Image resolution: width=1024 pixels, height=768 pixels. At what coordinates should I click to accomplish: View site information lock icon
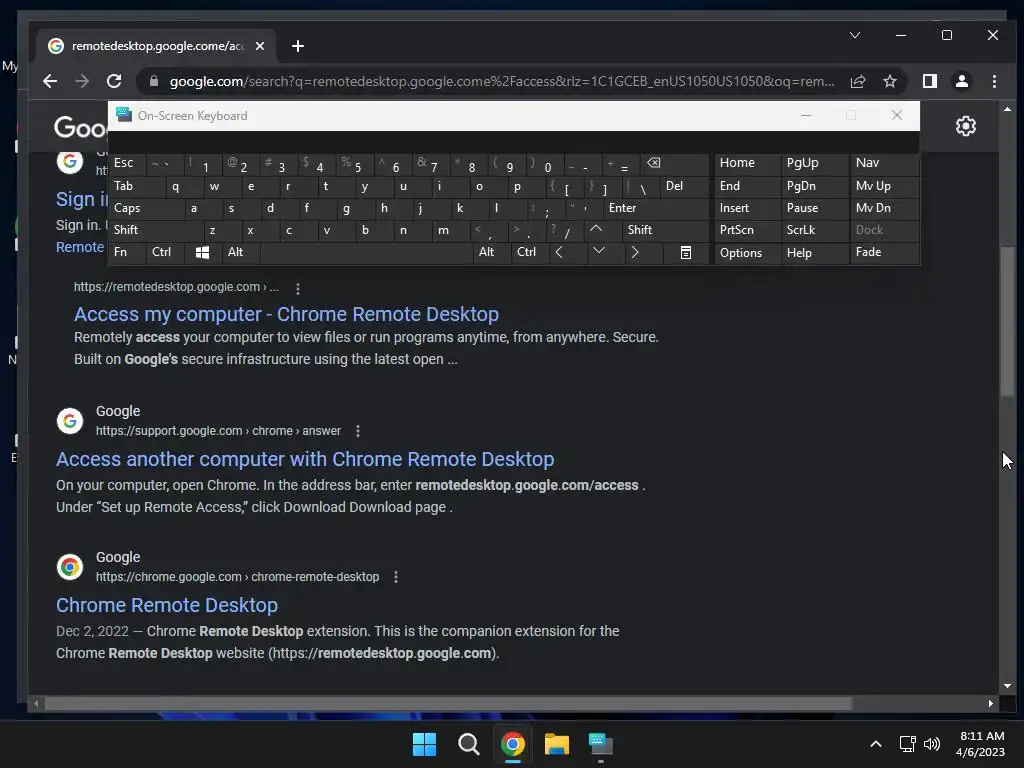click(154, 81)
